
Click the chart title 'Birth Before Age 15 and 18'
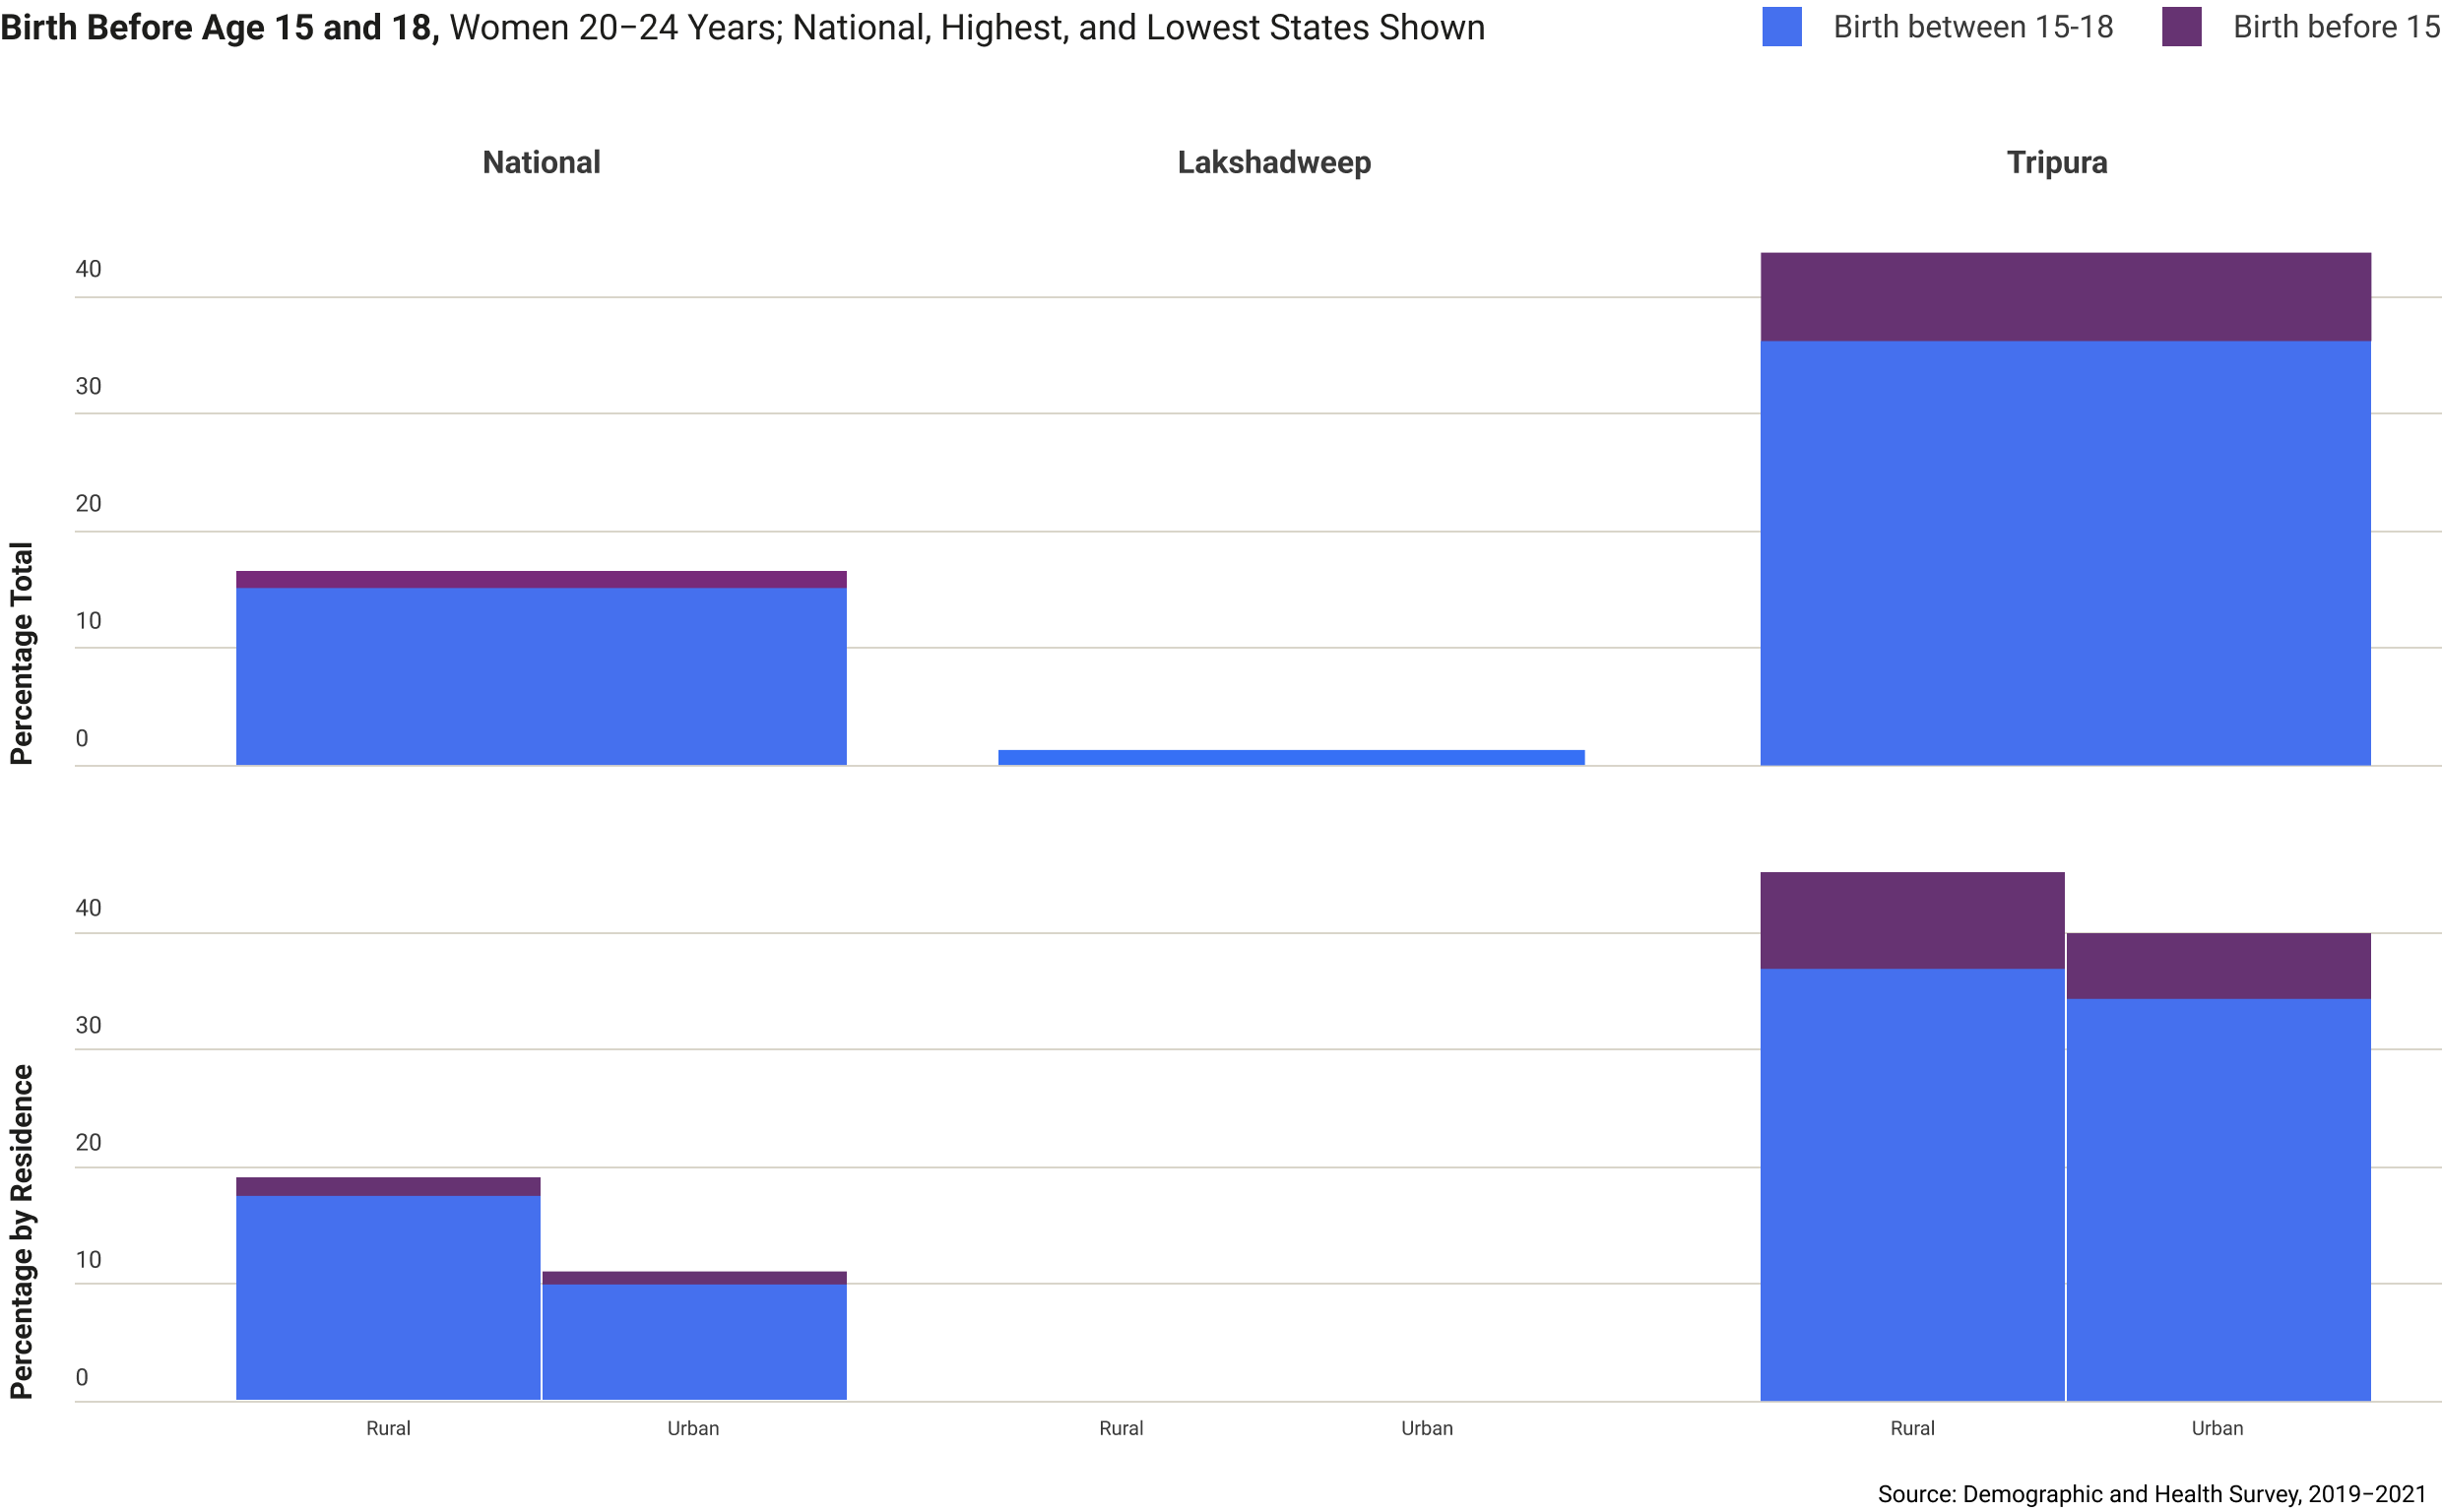point(220,27)
